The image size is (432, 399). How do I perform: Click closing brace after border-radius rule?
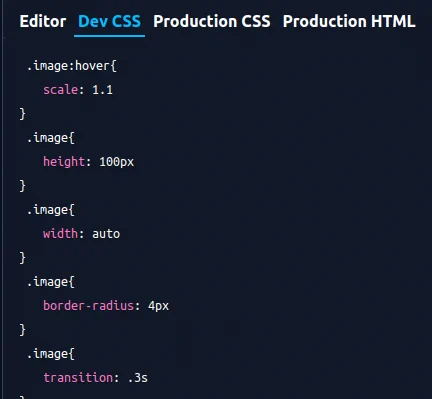coord(22,330)
